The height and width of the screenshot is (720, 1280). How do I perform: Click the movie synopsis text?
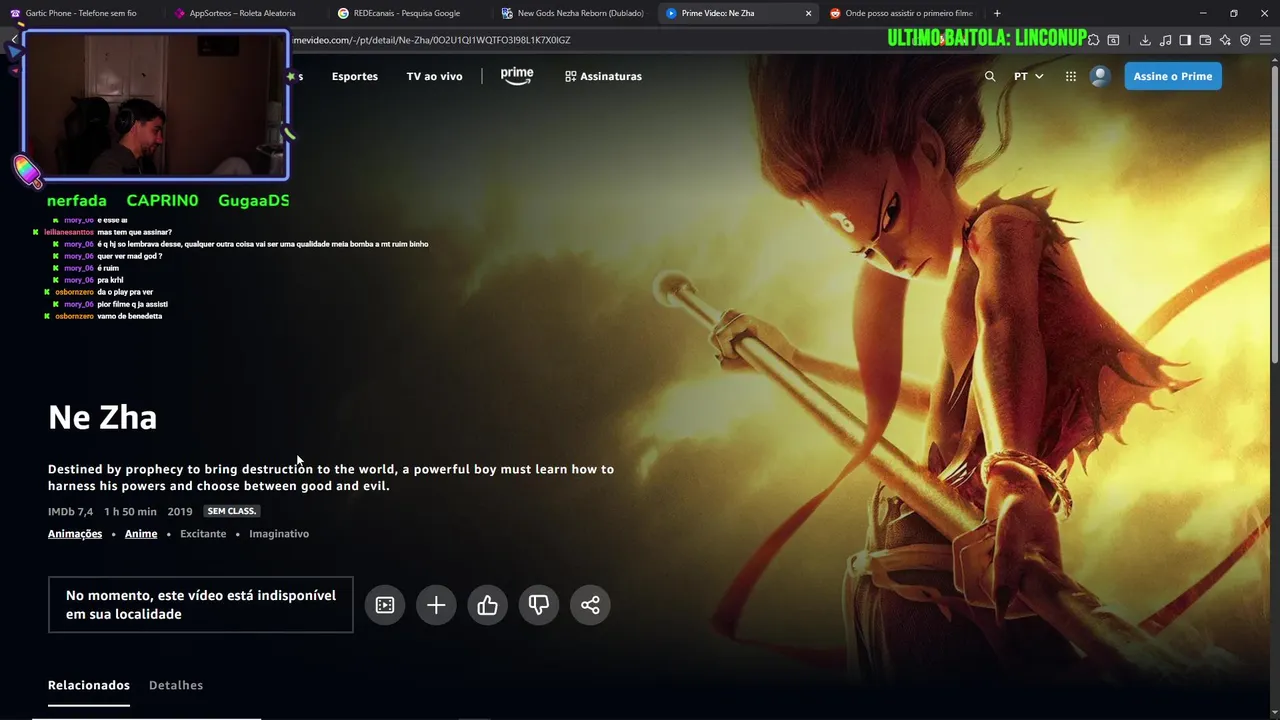point(331,477)
